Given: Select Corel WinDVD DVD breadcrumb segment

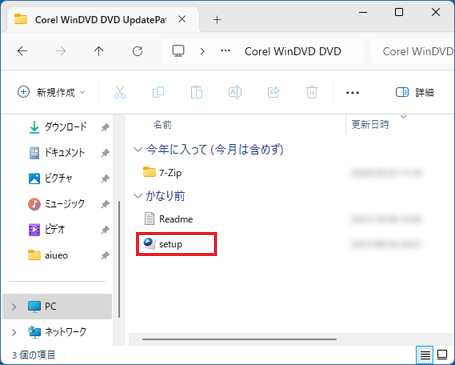Looking at the screenshot, I should click(x=293, y=51).
